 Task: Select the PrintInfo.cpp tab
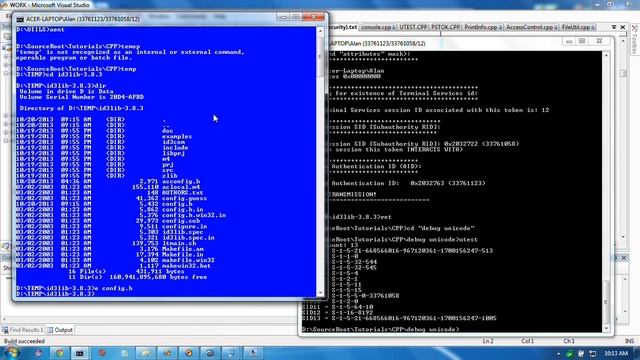tap(483, 27)
